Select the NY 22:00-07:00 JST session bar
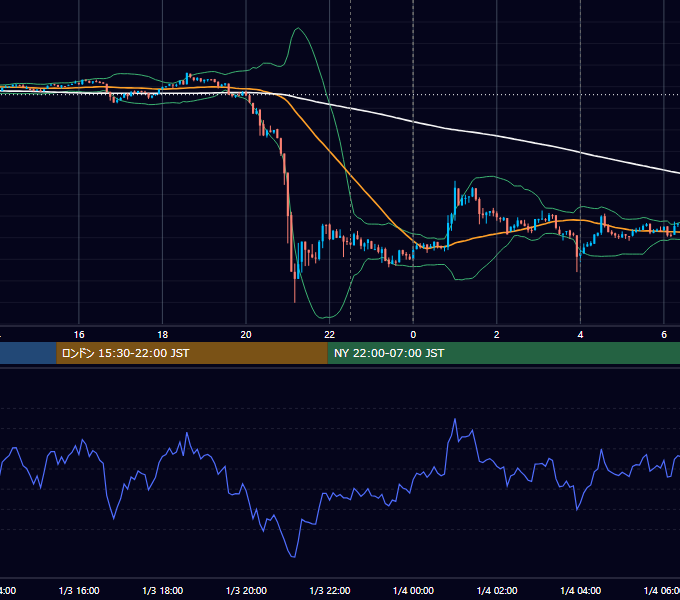680x600 pixels. tap(503, 353)
